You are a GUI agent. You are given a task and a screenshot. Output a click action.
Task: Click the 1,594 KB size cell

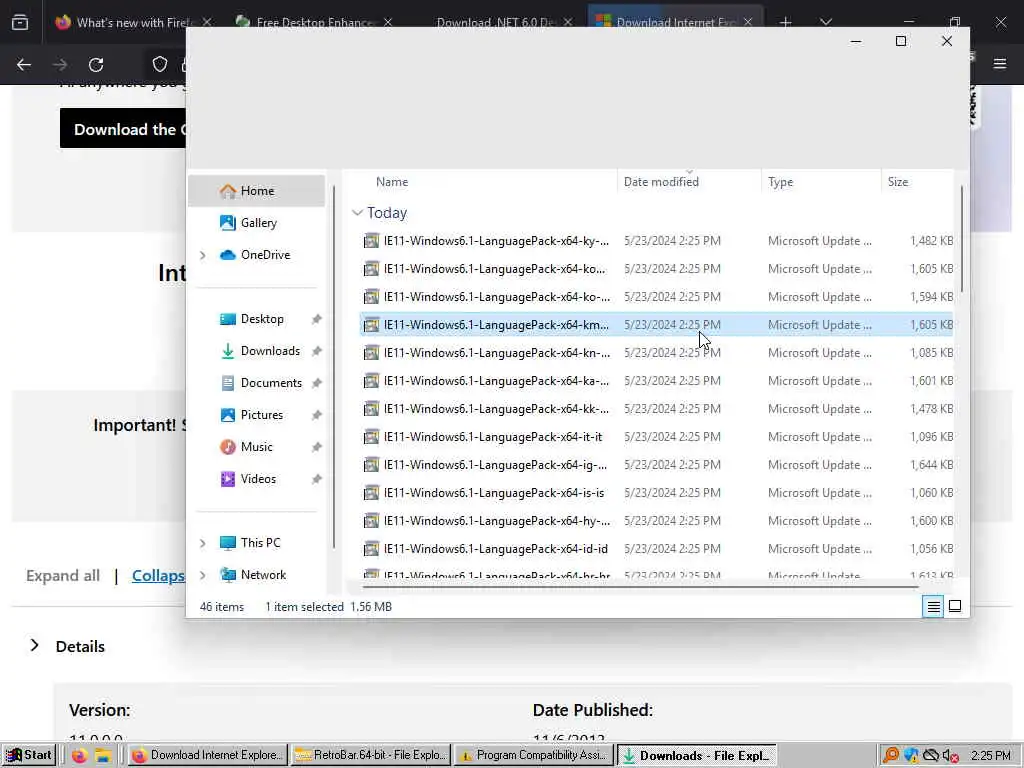click(931, 297)
